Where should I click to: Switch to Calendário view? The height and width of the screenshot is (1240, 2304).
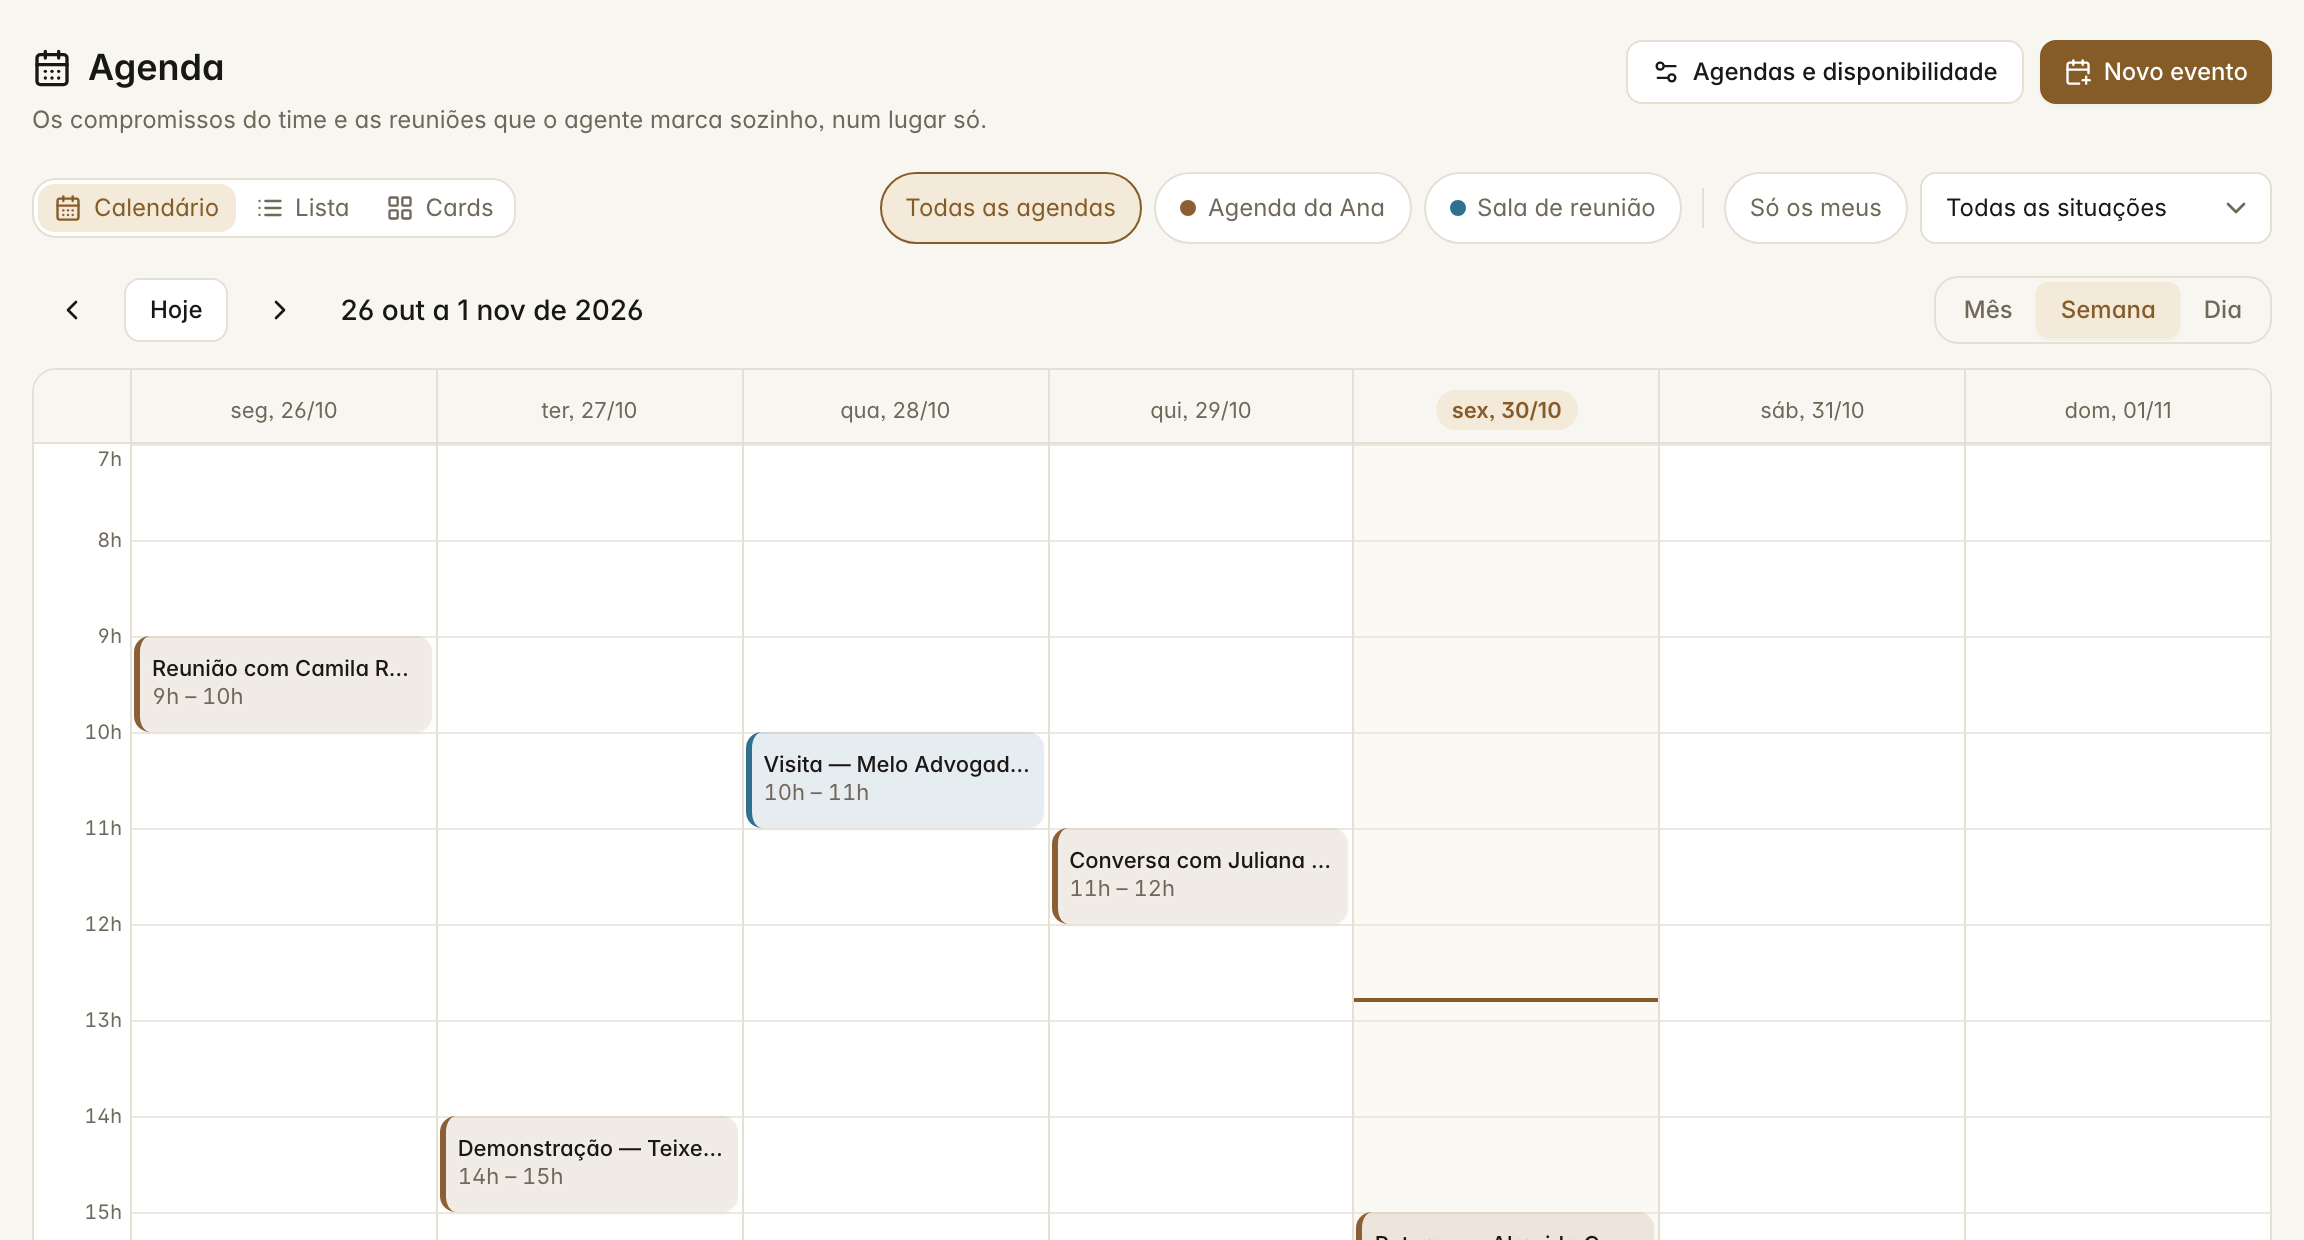(x=137, y=208)
